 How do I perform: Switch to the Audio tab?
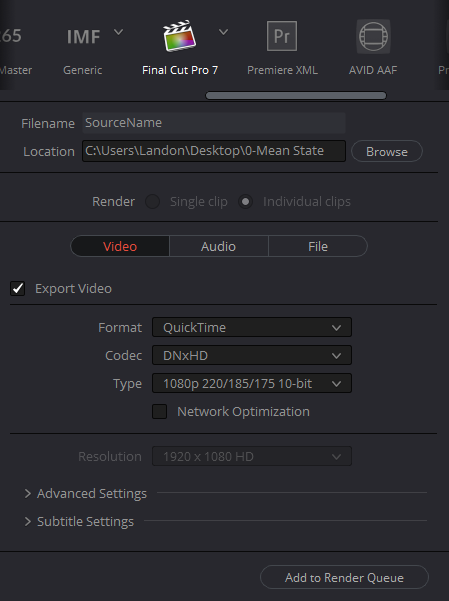point(219,246)
